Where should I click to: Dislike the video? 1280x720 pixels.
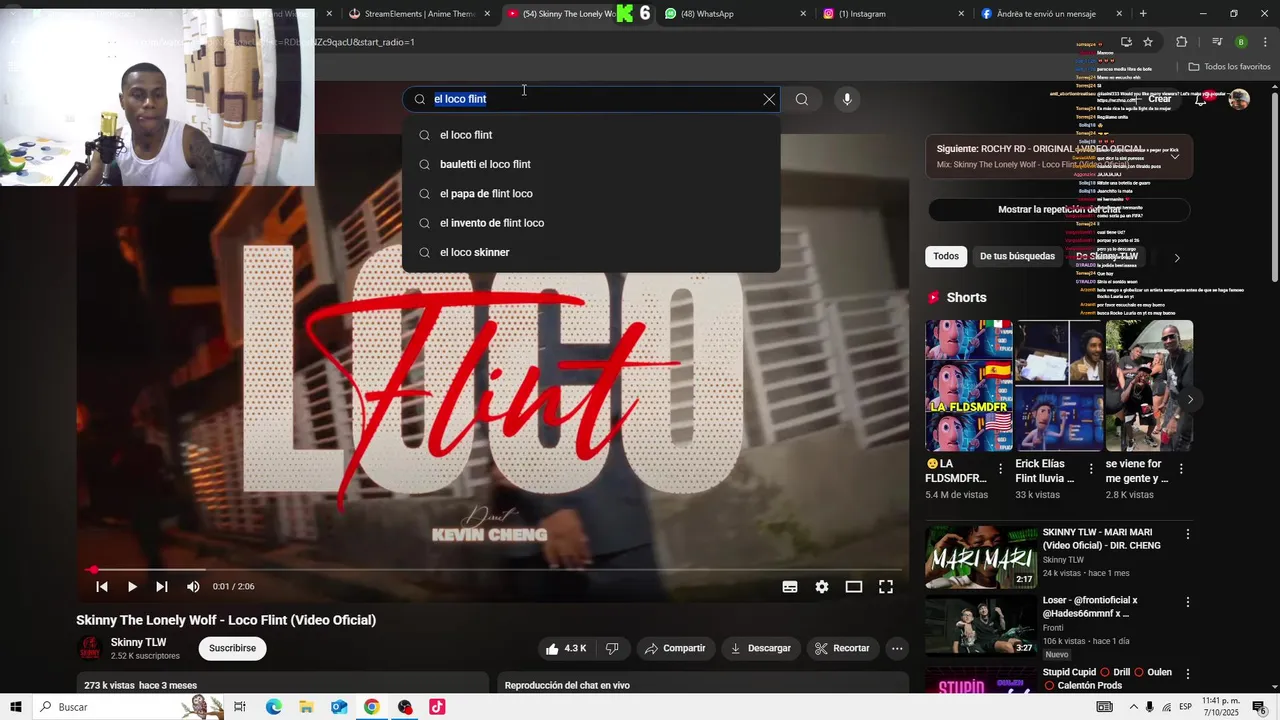612,648
